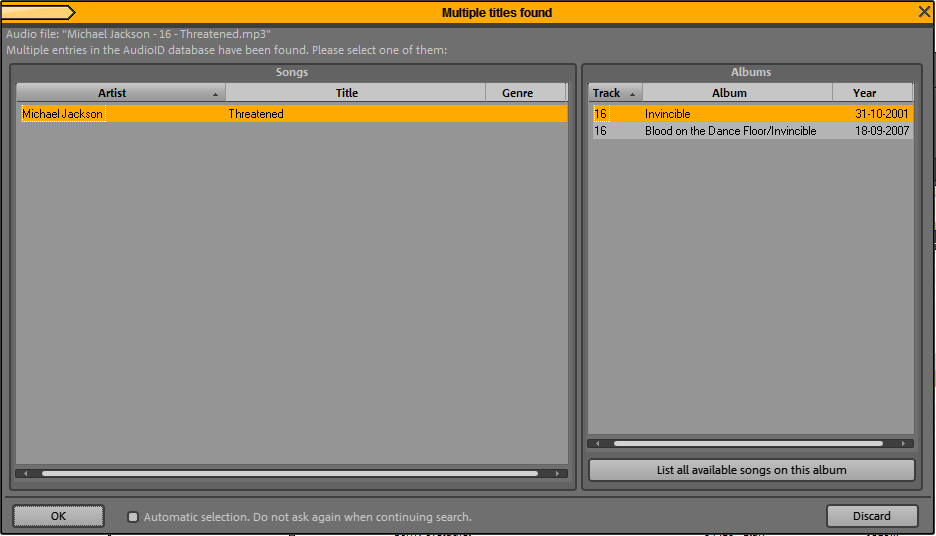List all available songs on this album
936x536 pixels.
tap(752, 470)
